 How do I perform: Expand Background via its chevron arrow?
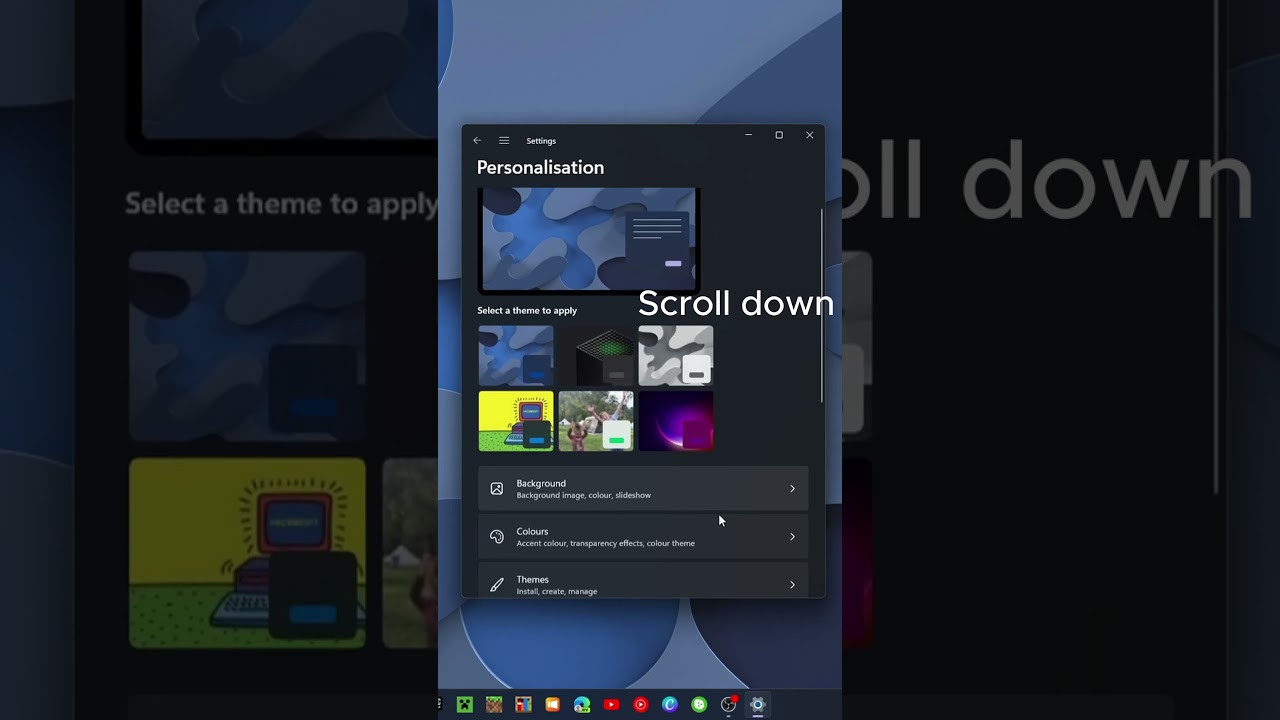tap(792, 489)
